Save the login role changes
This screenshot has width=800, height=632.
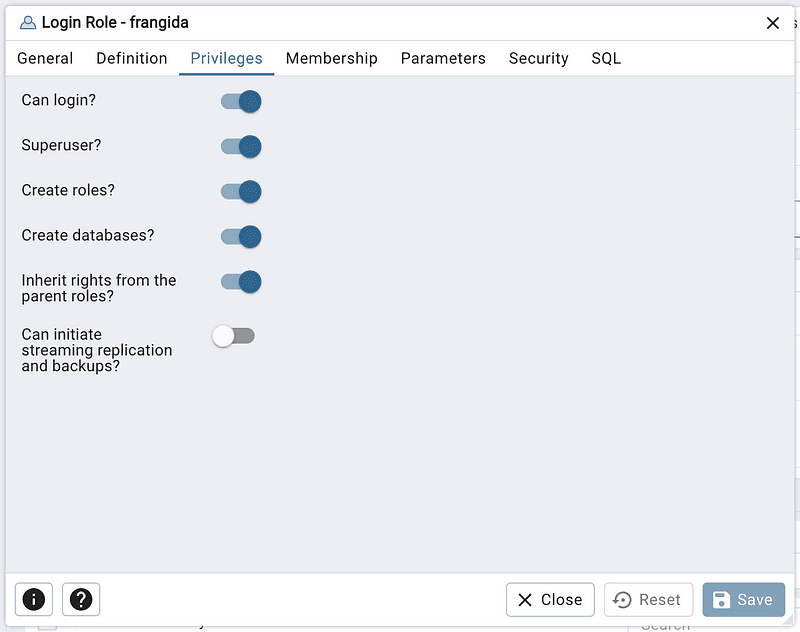743,599
